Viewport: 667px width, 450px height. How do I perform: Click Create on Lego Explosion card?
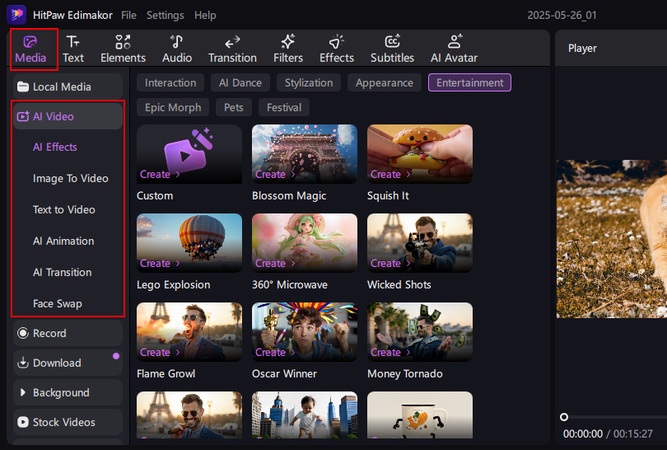coord(160,263)
